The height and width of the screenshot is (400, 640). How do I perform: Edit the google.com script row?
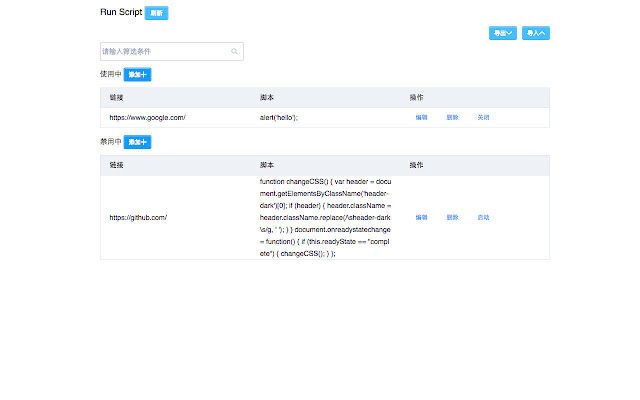pos(421,118)
